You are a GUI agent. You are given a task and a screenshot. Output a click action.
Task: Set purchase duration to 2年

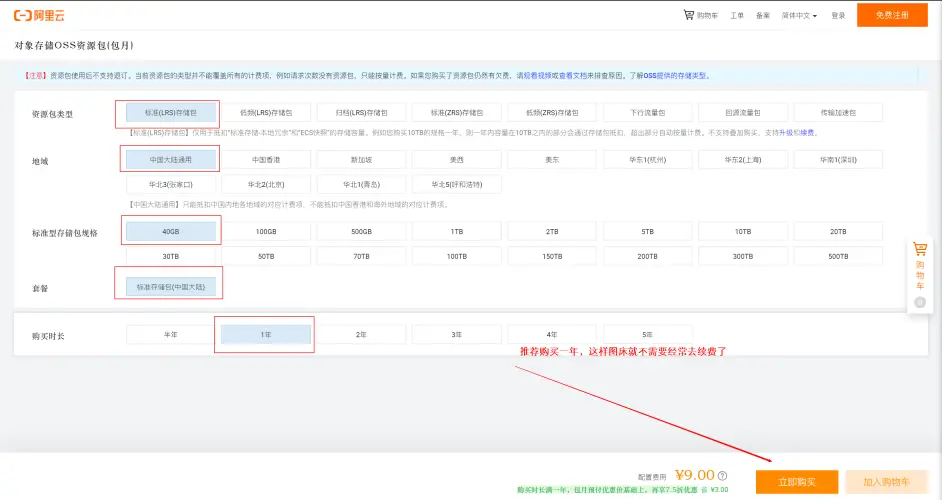coord(361,335)
